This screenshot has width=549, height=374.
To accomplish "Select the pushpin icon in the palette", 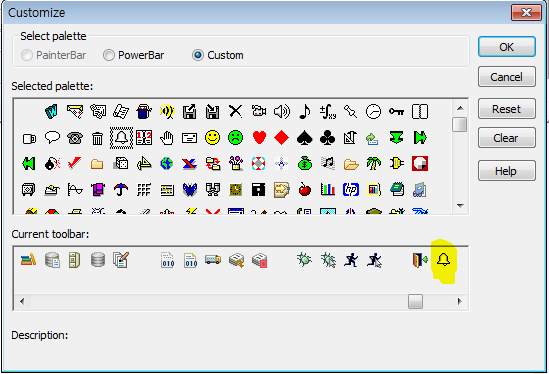I will click(x=350, y=112).
